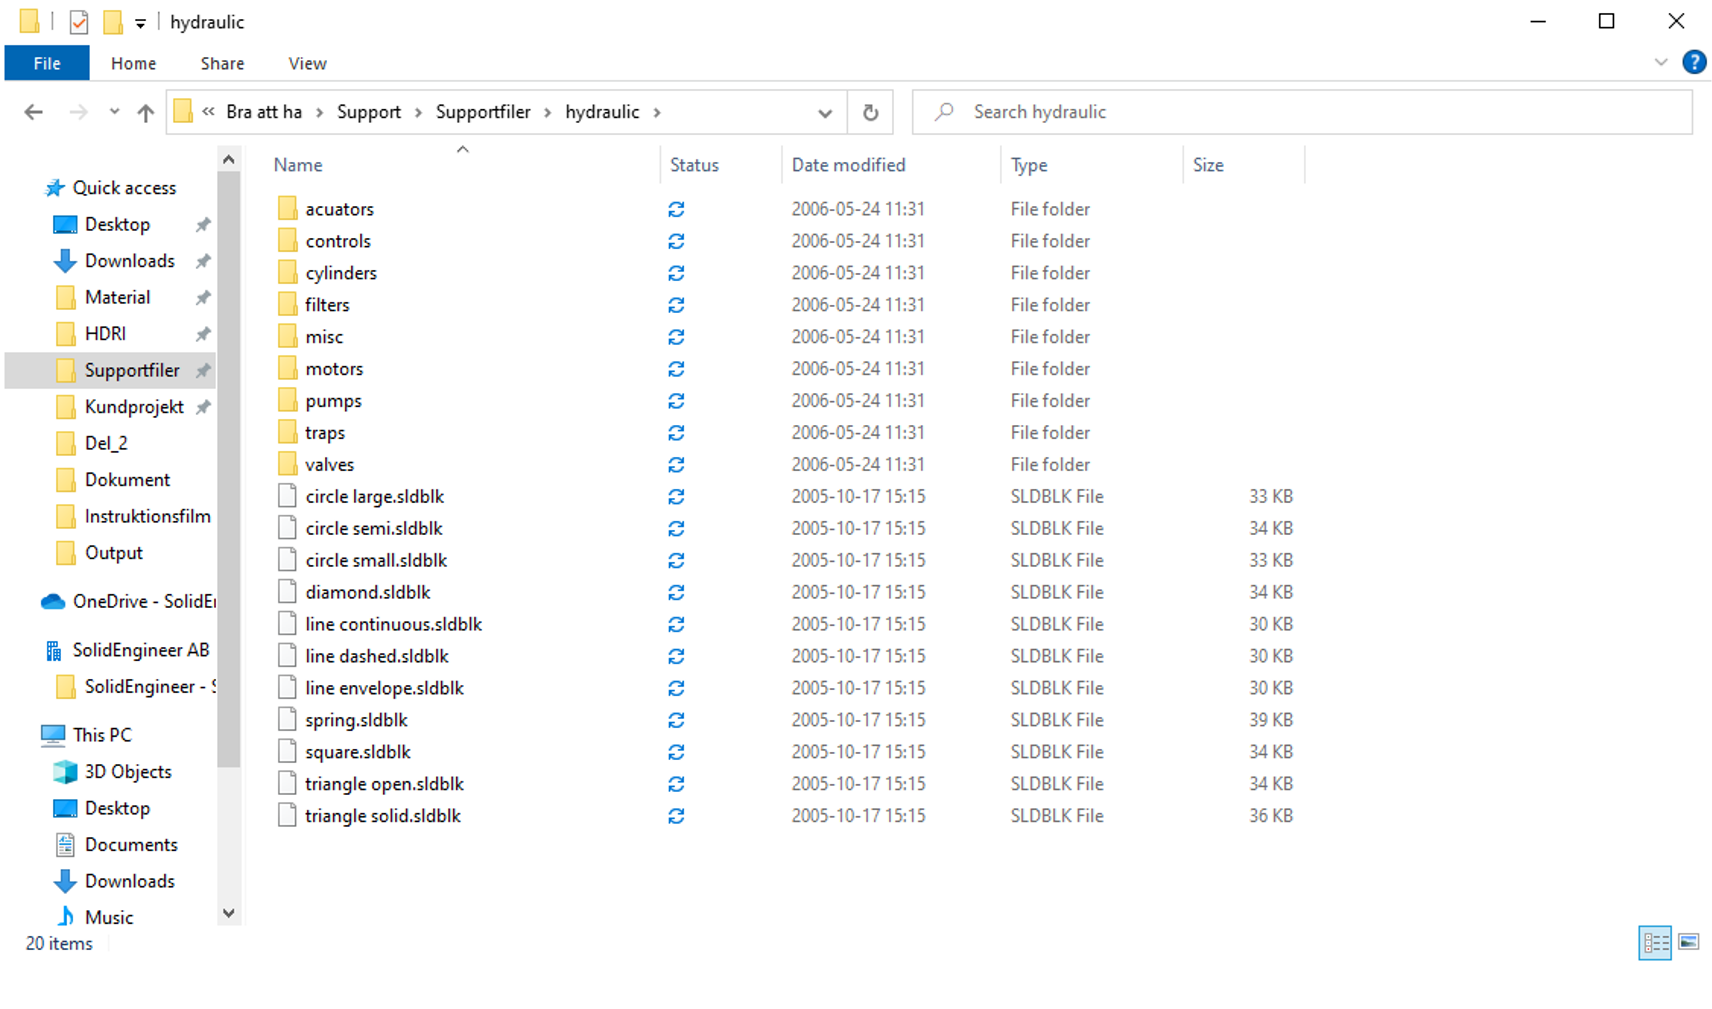The image size is (1712, 1009).
Task: Click the Properties quick access toolbar icon
Action: coord(79,21)
